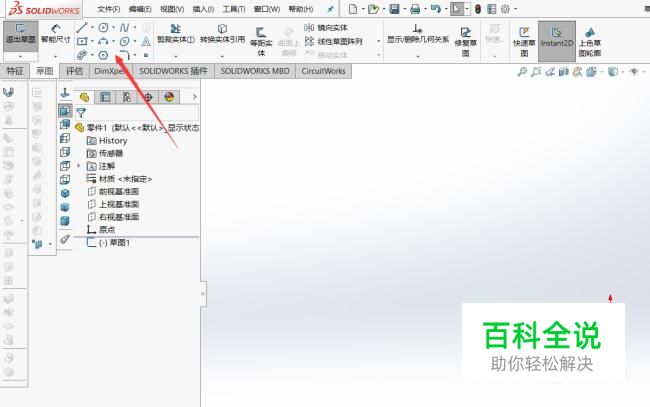
Task: Select the Spline sketch tool
Action: [x=124, y=28]
